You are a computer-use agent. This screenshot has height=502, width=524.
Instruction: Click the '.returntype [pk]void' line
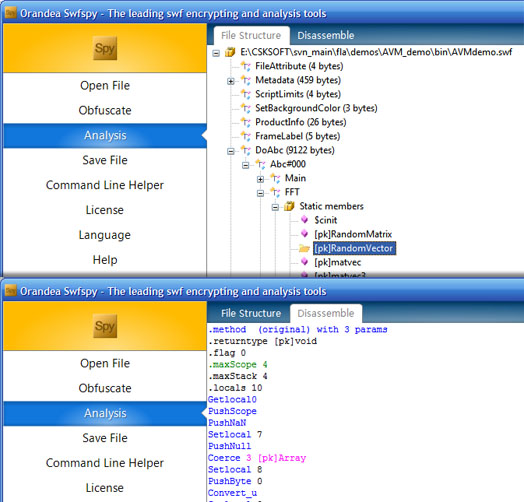262,341
